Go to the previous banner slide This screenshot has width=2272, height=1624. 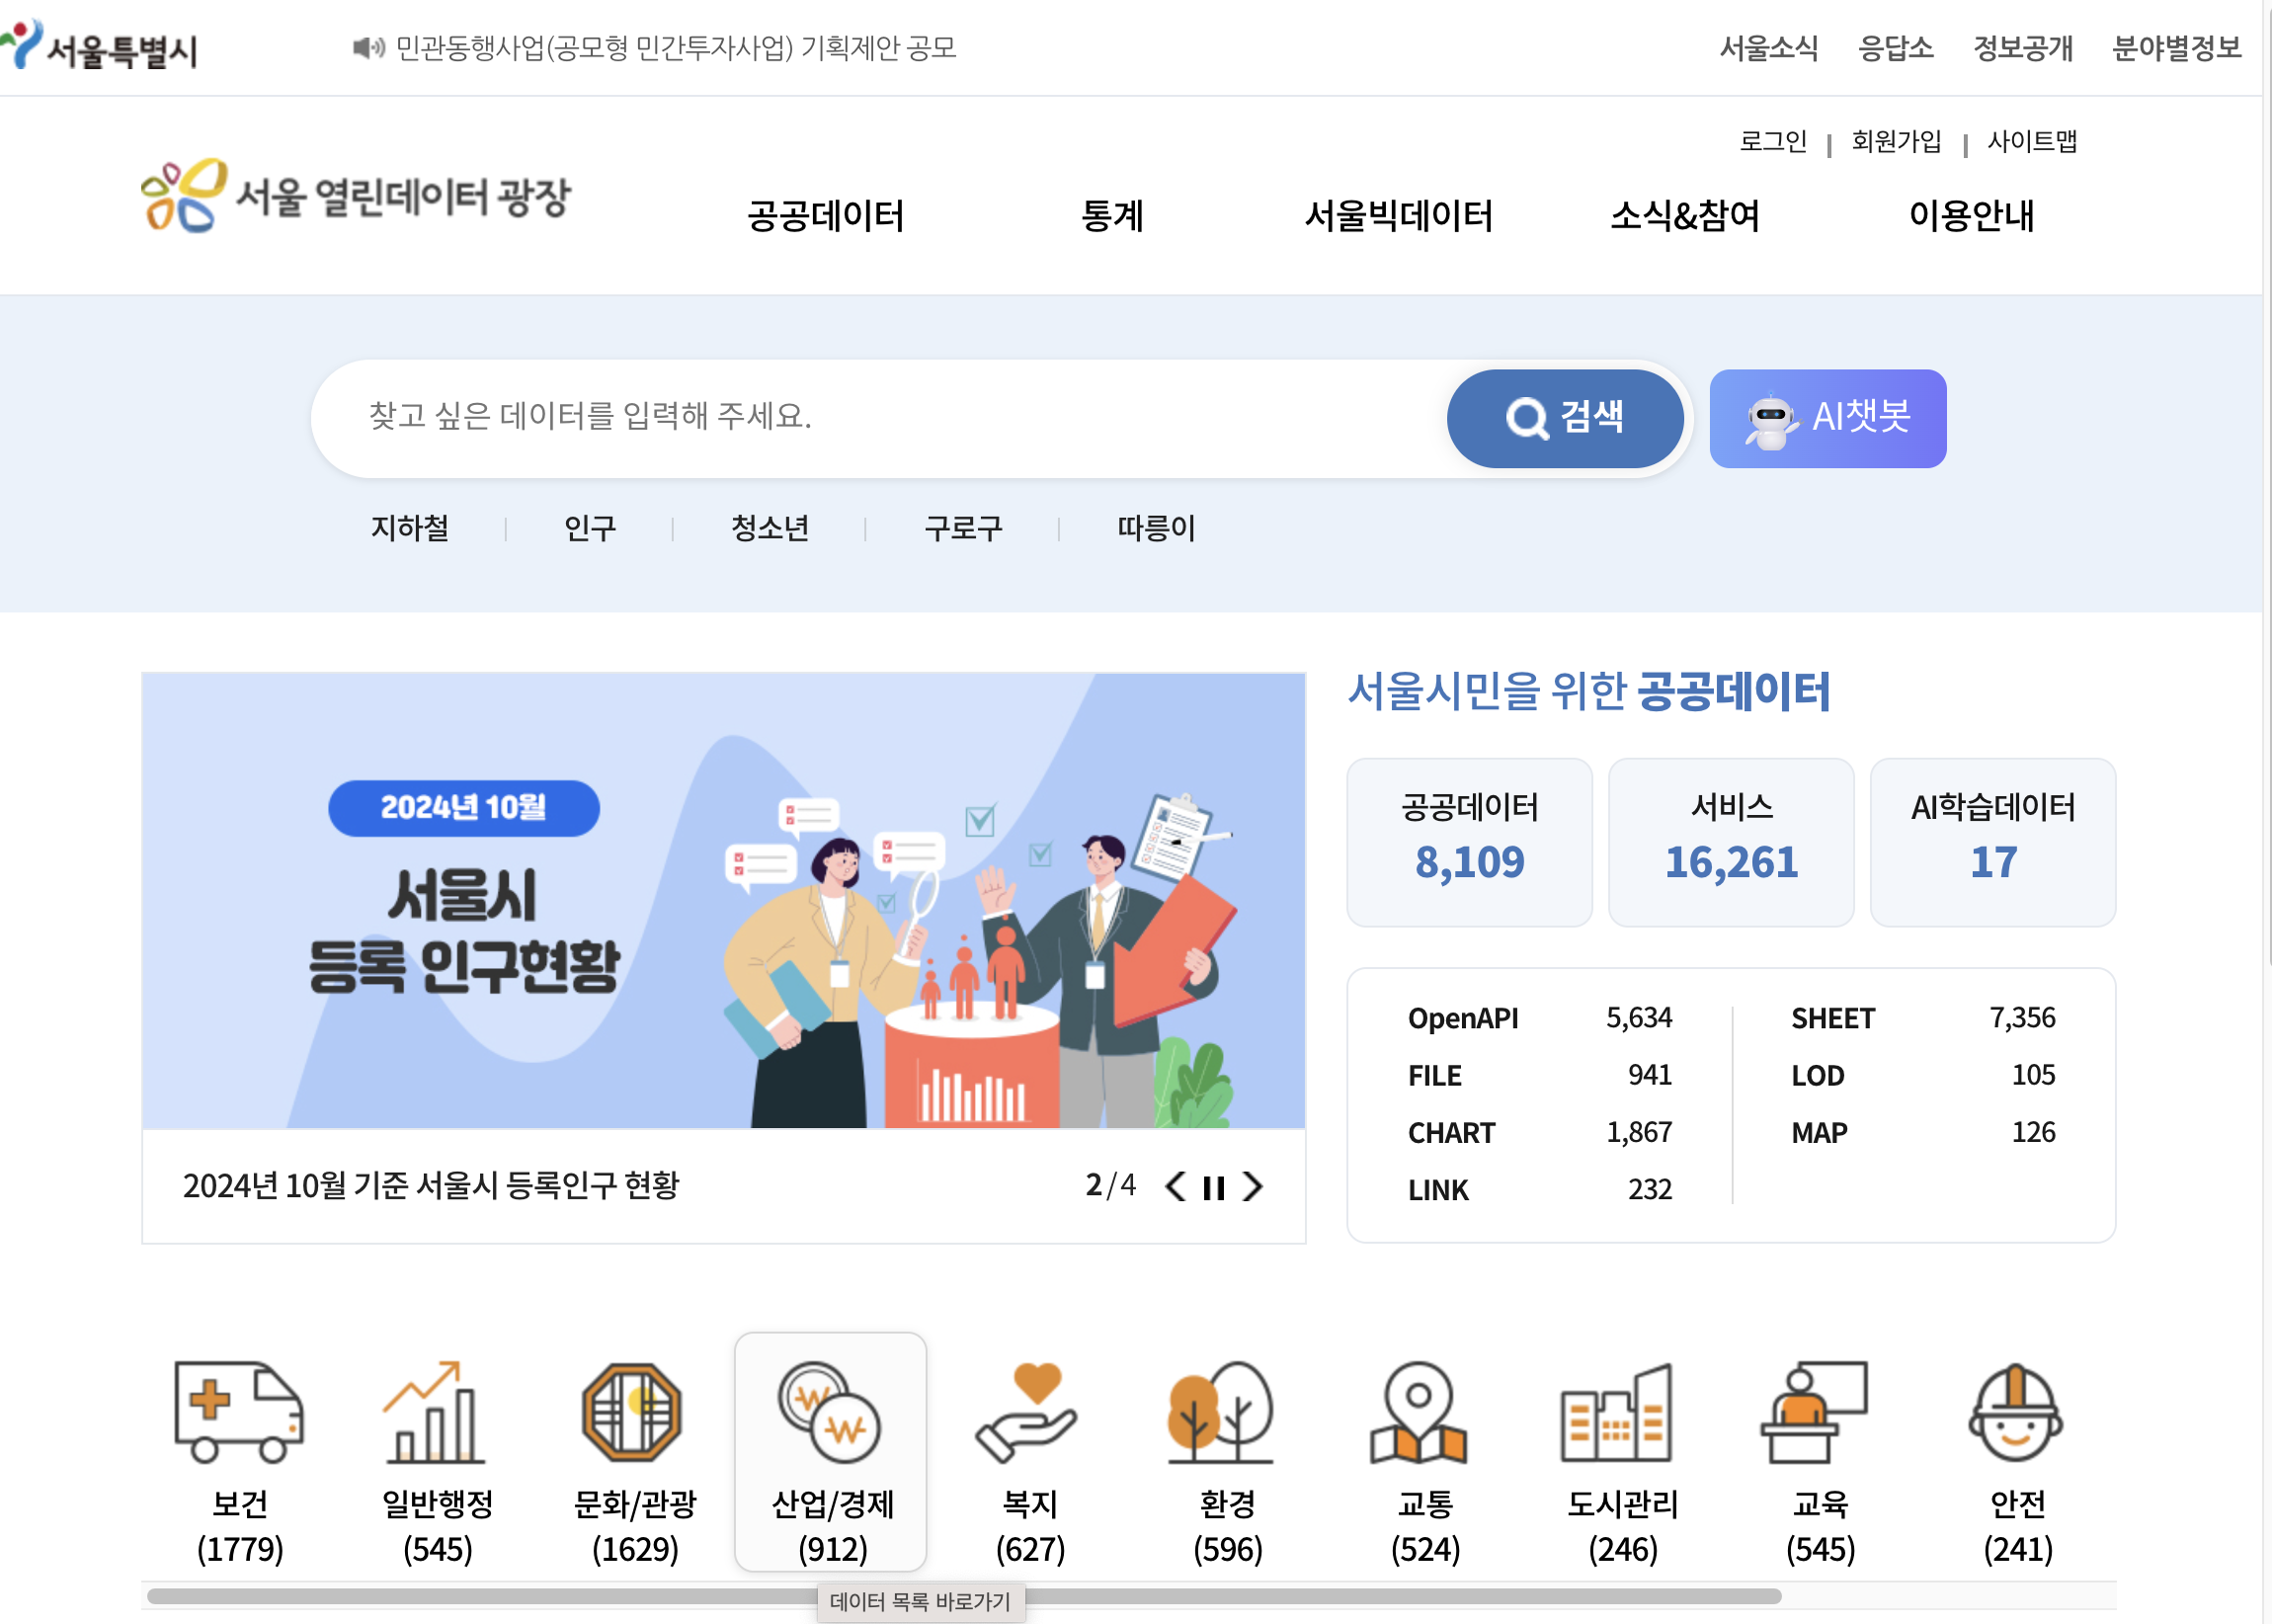(x=1176, y=1187)
